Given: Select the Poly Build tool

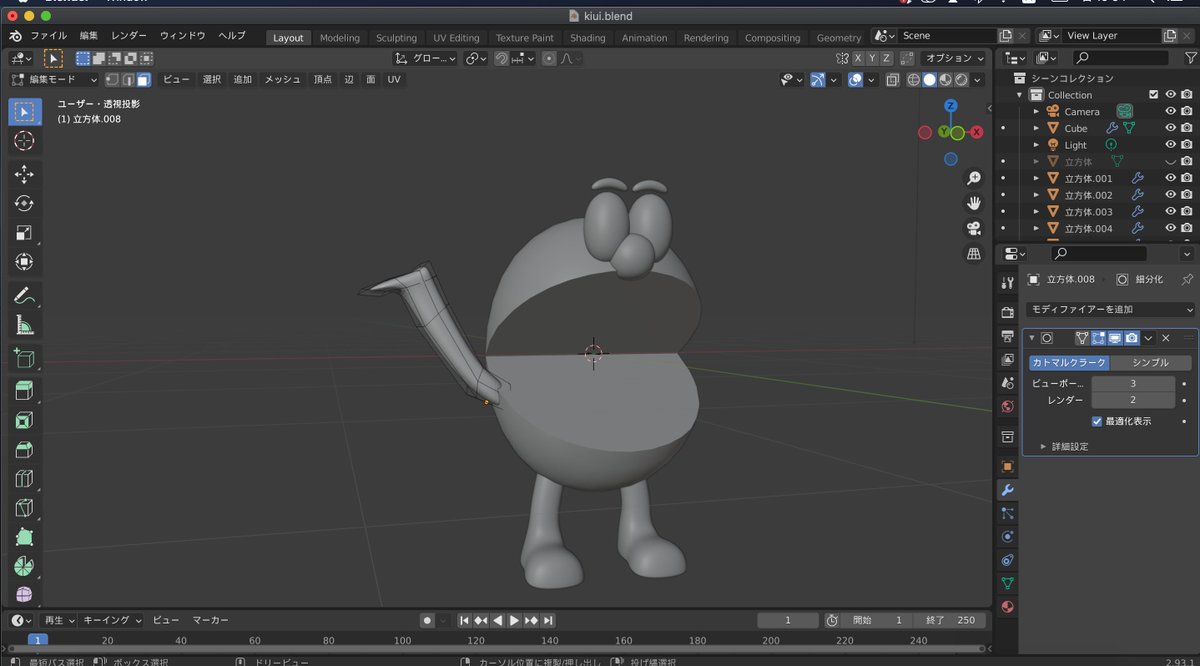Looking at the screenshot, I should click(25, 538).
